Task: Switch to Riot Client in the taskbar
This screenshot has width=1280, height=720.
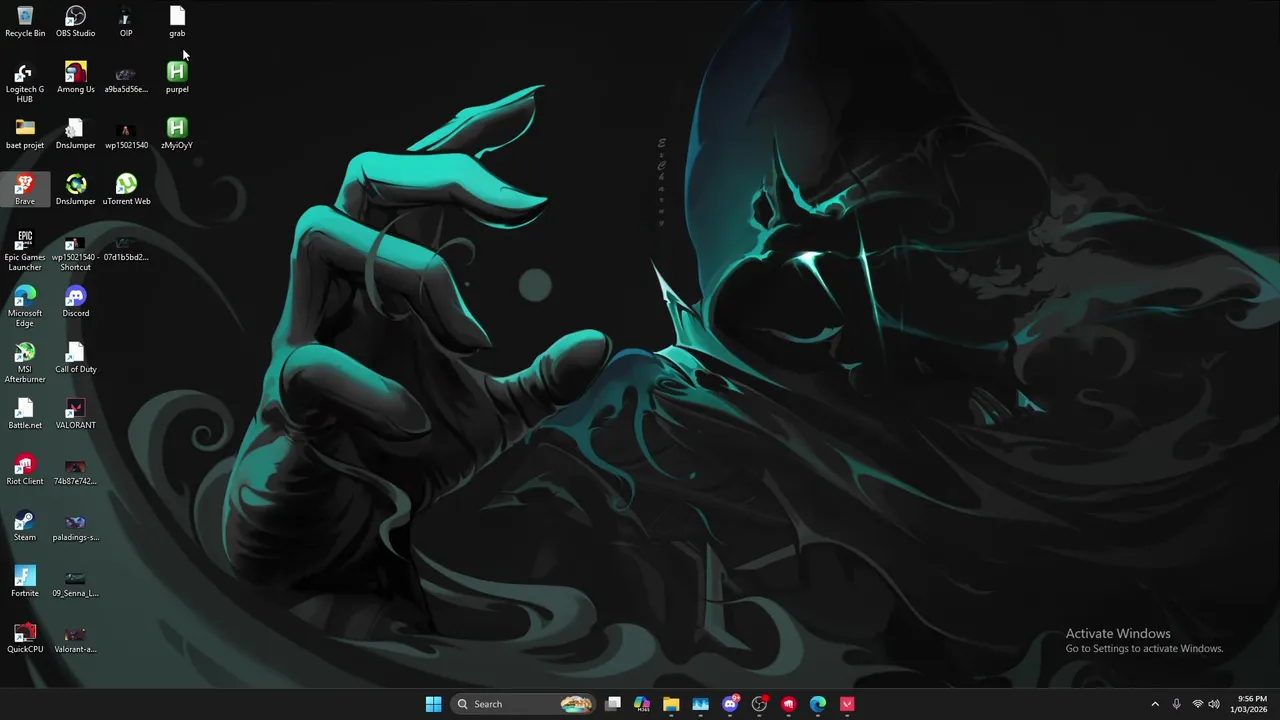Action: point(789,704)
